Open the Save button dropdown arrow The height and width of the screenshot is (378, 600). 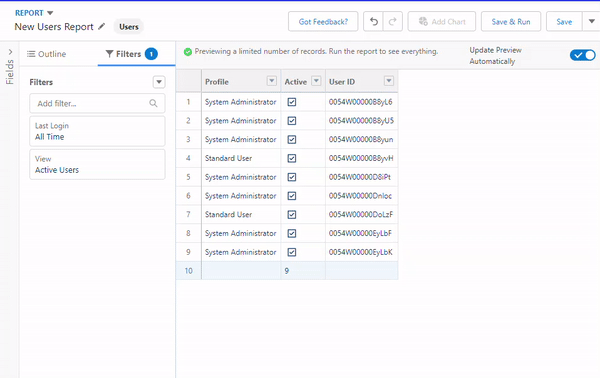[x=591, y=21]
